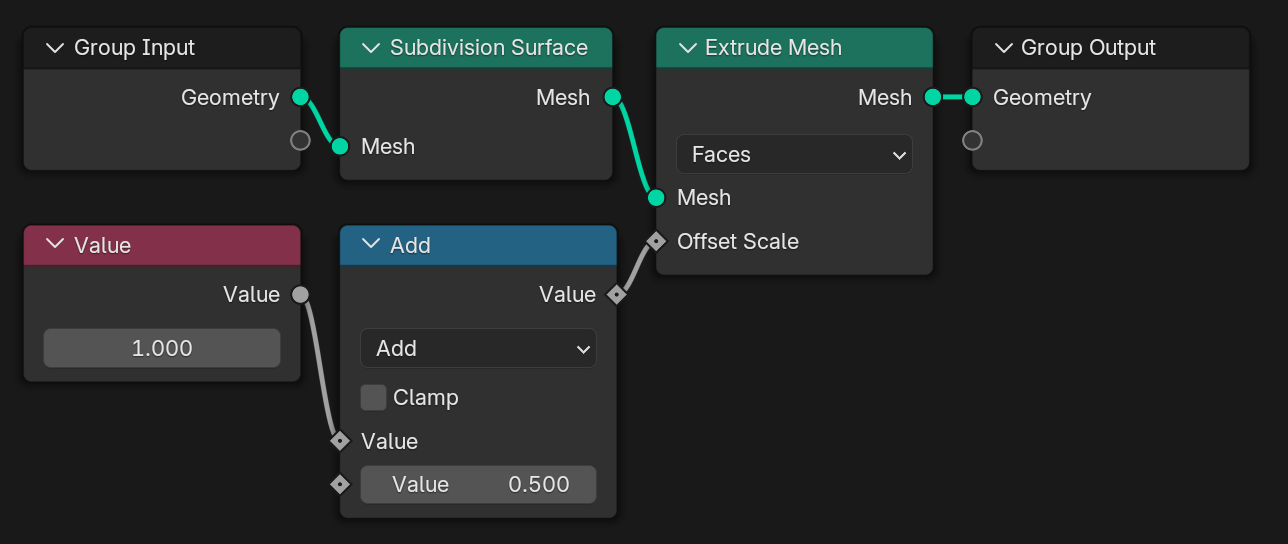The image size is (1288, 544).
Task: Click the 1.000 field in Value node
Action: (x=162, y=348)
